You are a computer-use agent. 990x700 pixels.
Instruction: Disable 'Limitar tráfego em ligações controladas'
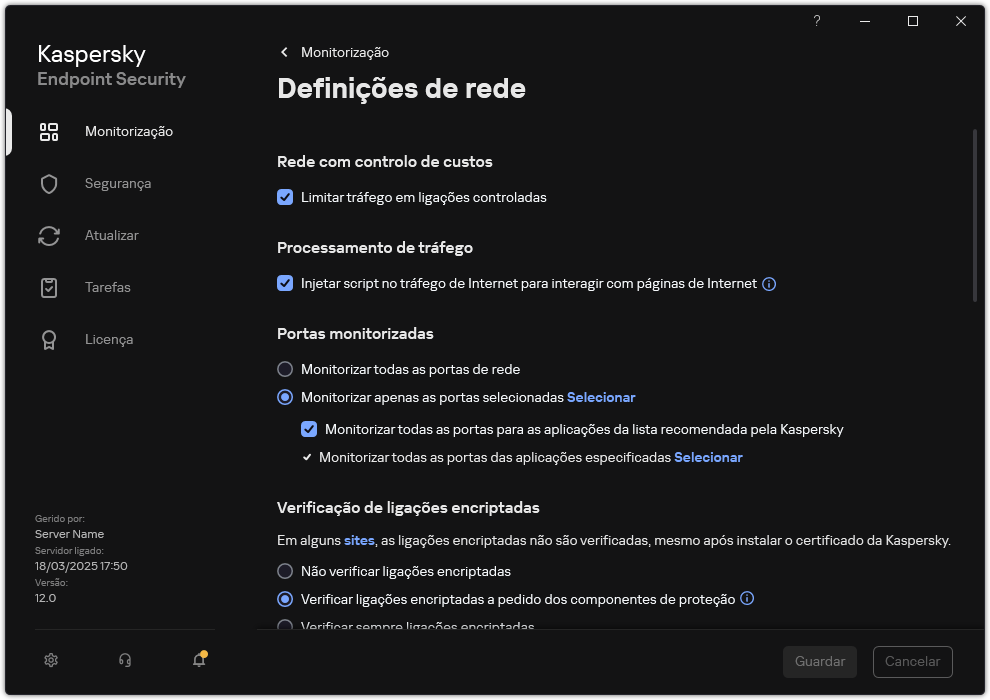tap(285, 197)
